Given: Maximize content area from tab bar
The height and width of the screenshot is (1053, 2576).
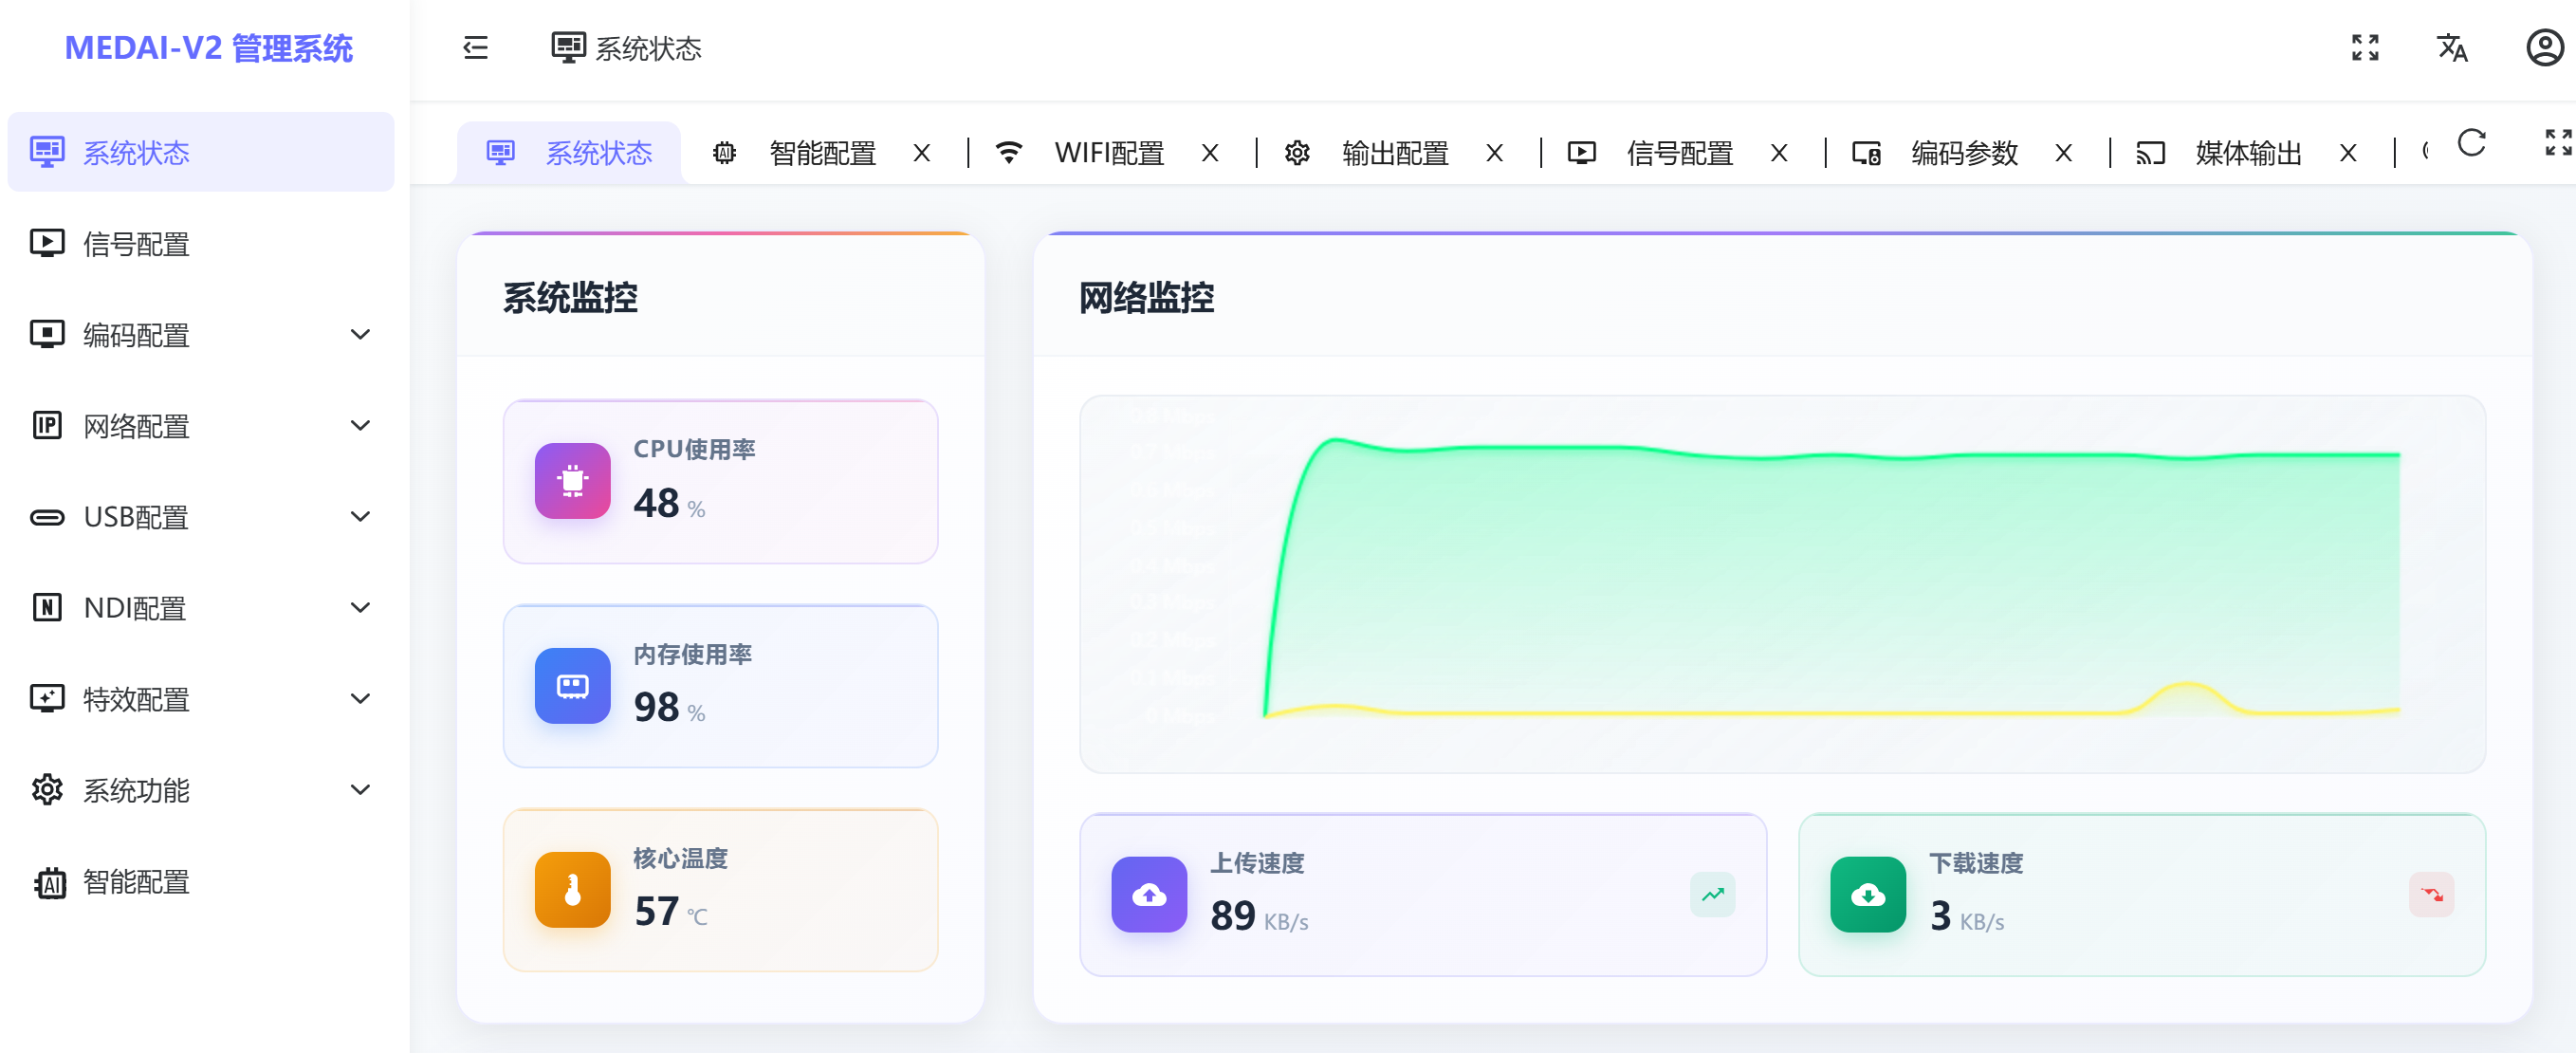Looking at the screenshot, I should point(2558,143).
